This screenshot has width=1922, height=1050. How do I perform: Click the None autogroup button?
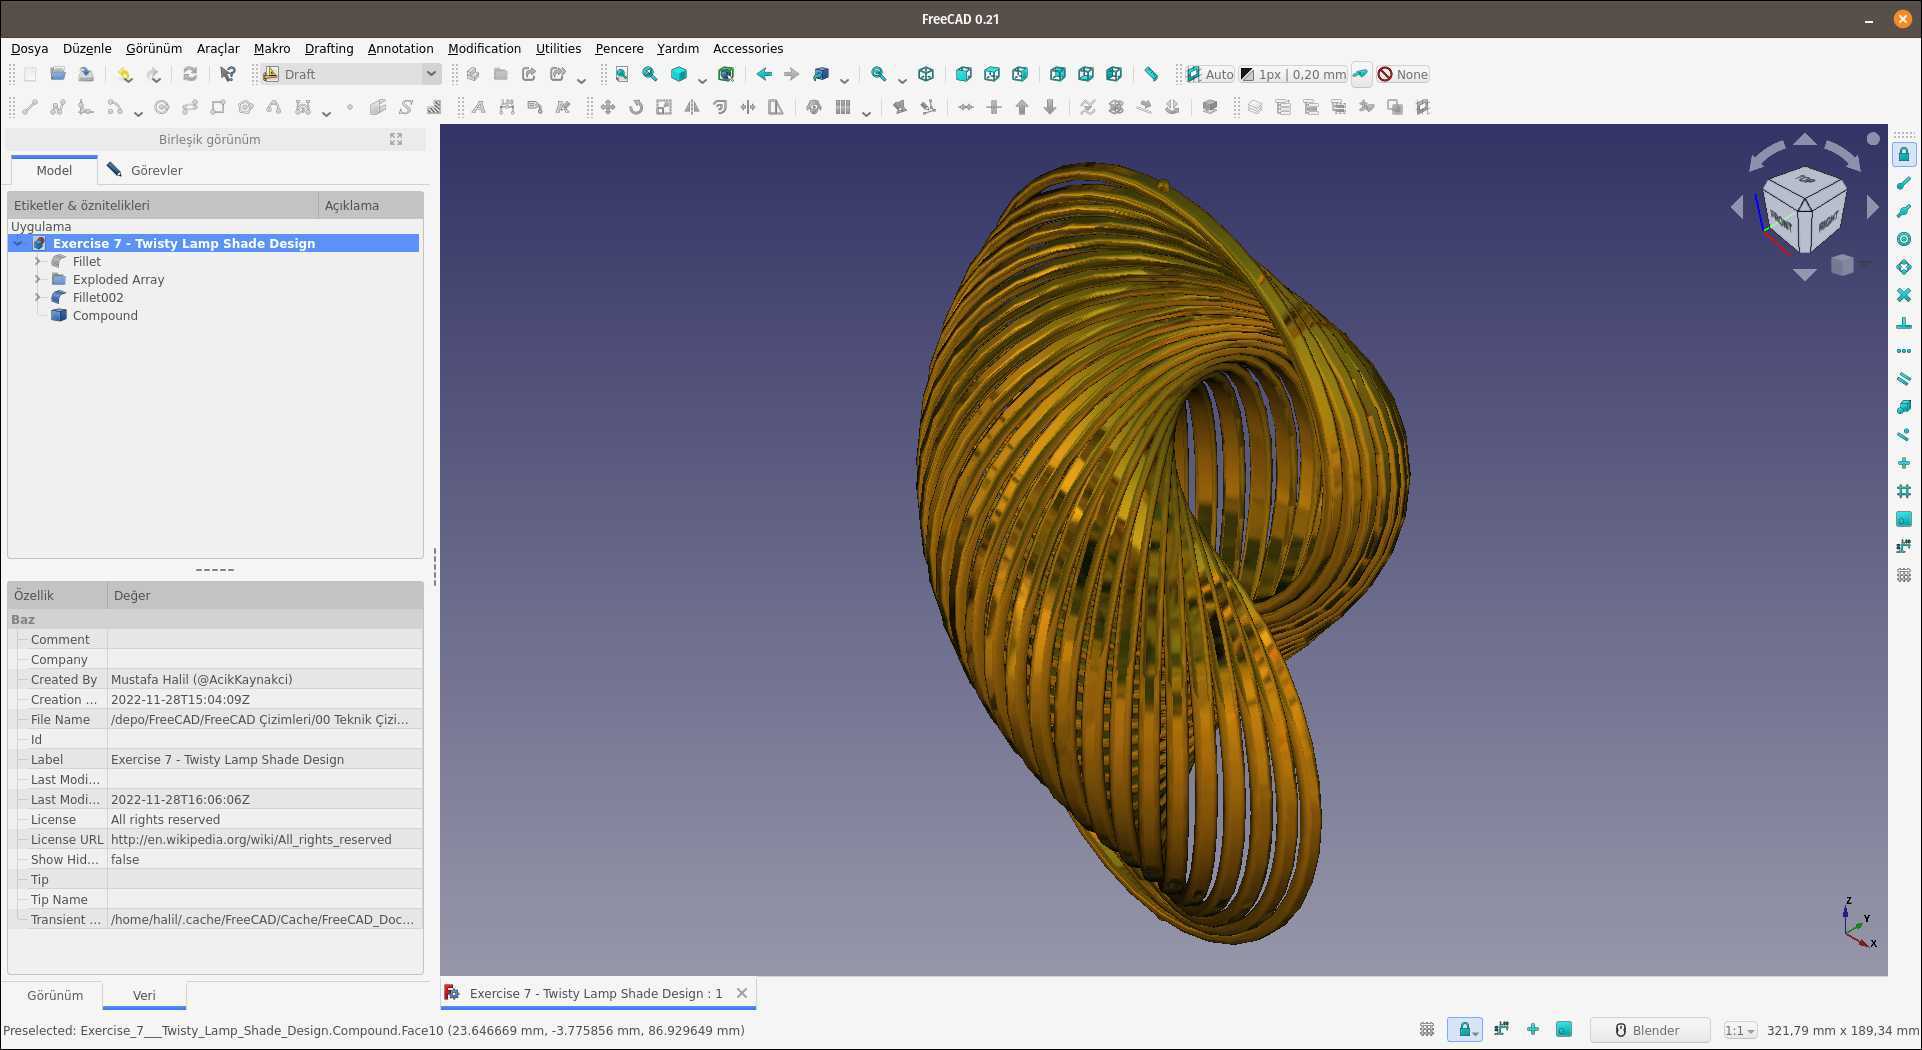tap(1403, 74)
